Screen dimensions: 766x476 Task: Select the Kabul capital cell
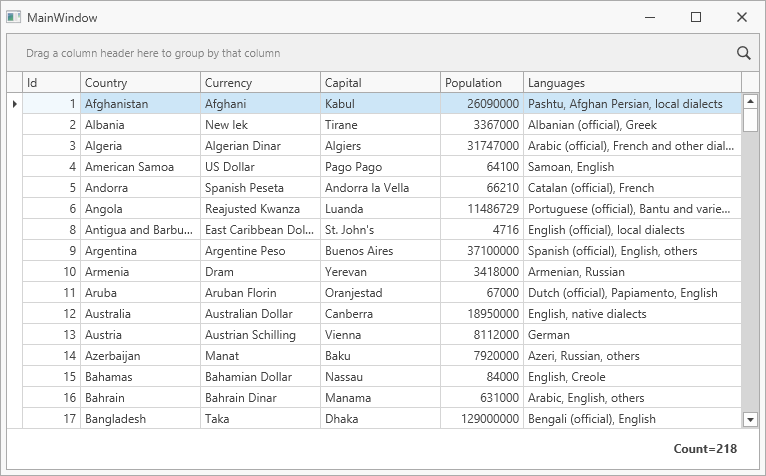381,104
